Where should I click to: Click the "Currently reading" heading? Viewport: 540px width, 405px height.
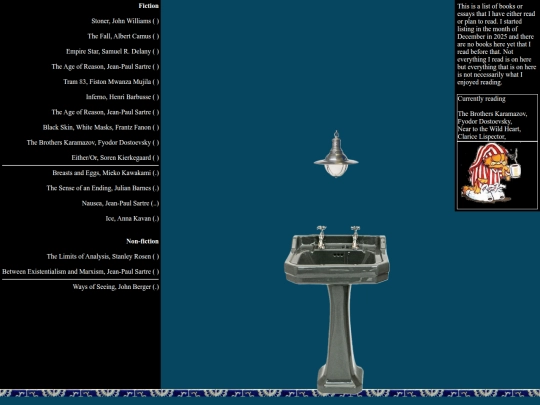click(x=481, y=98)
